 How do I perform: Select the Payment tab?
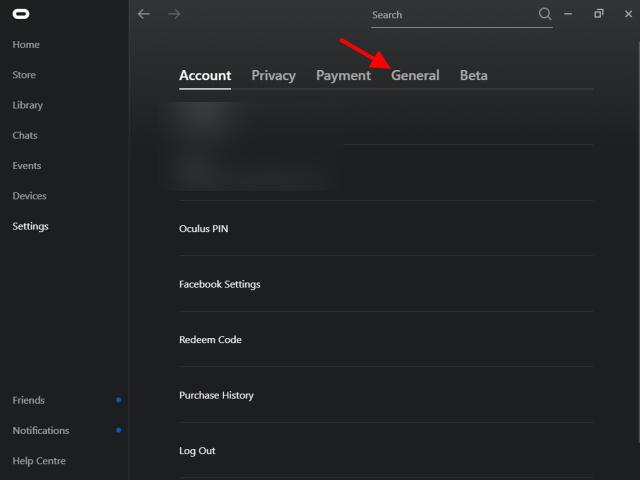coord(343,76)
